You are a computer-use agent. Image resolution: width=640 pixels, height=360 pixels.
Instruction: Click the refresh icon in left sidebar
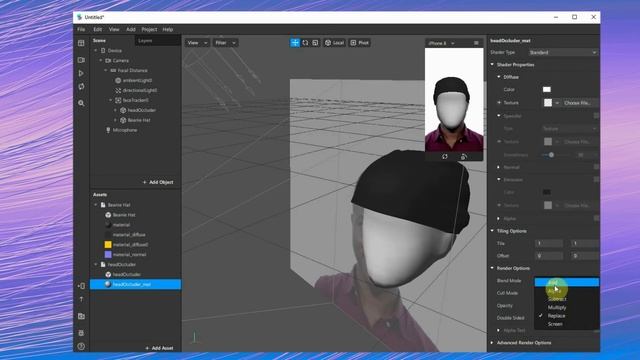81,87
